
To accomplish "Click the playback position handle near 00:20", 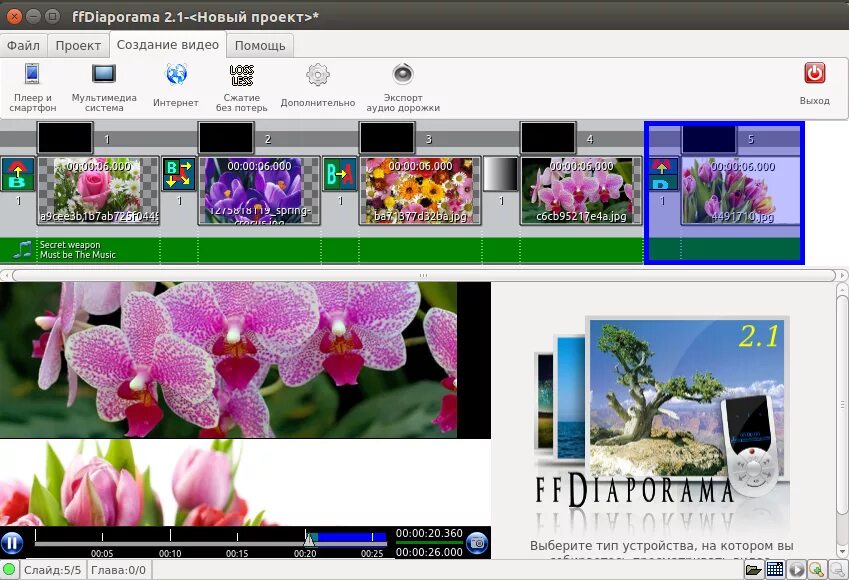I will coord(309,539).
